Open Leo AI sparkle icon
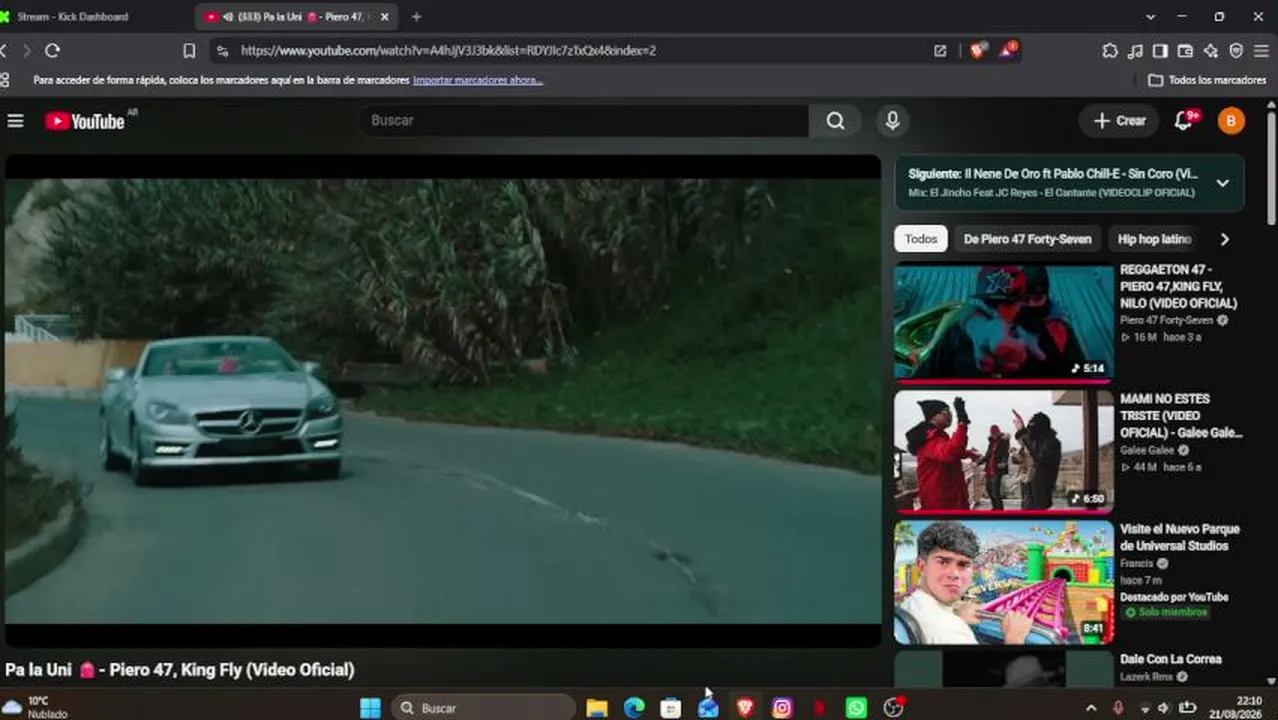 1211,51
